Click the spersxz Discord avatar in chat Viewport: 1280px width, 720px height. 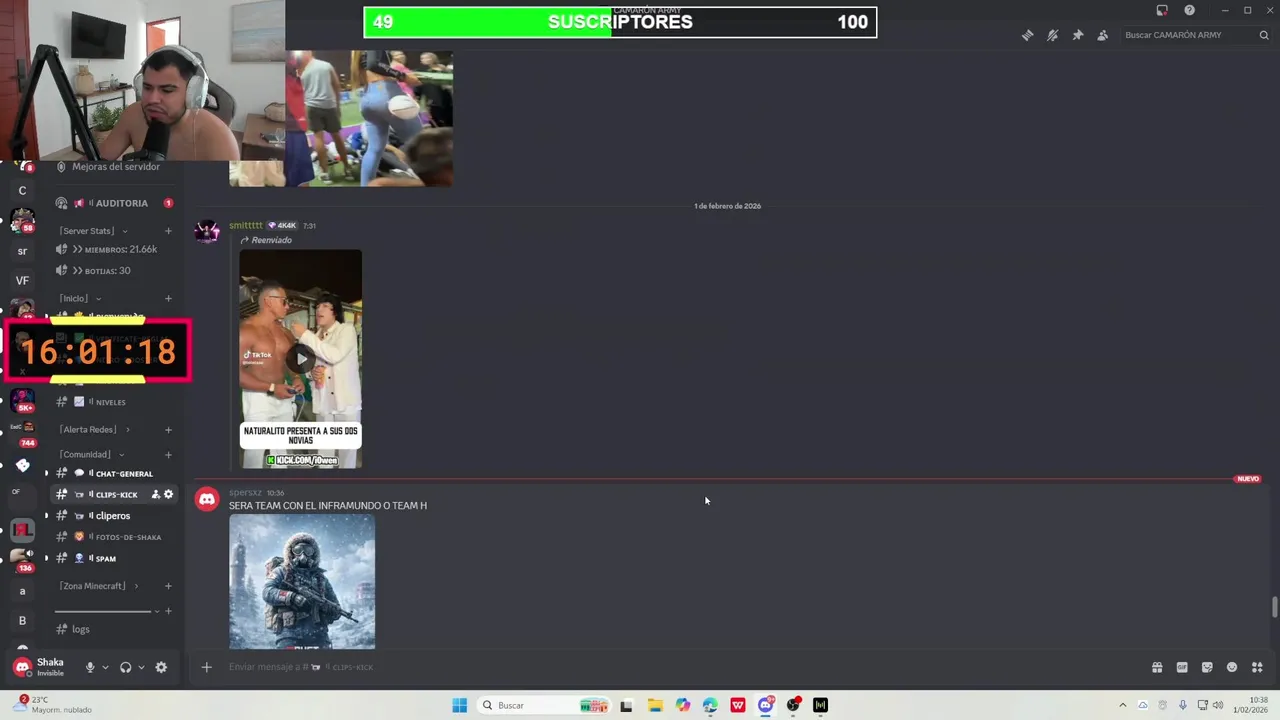[x=207, y=499]
